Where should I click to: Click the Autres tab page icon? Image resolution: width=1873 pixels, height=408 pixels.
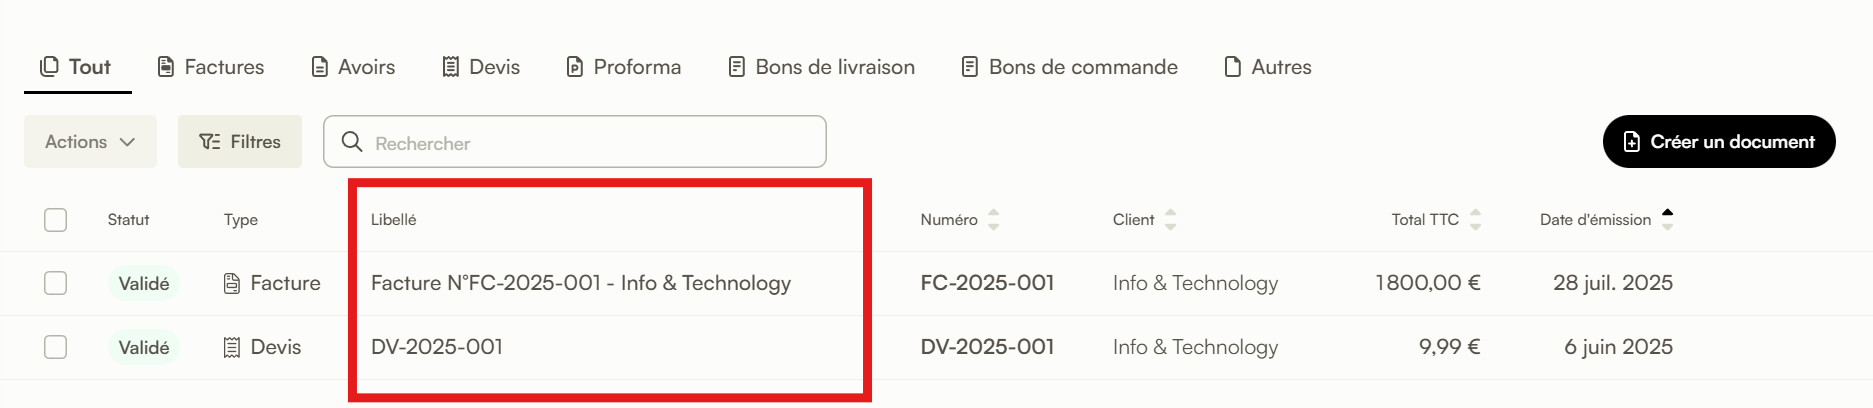pos(1233,67)
